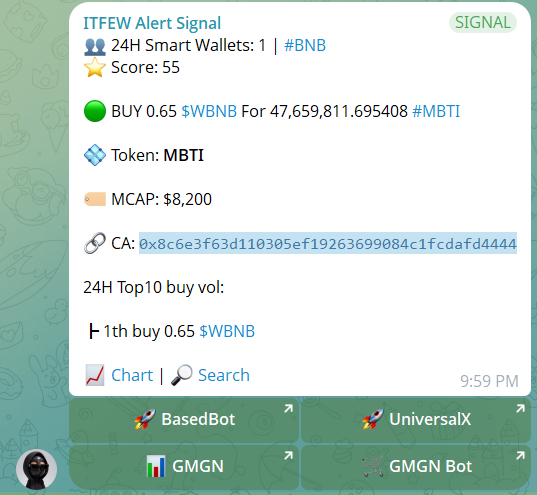Click the 'MCAP: $8,200' text
Image resolution: width=537 pixels, height=495 pixels.
tap(162, 199)
